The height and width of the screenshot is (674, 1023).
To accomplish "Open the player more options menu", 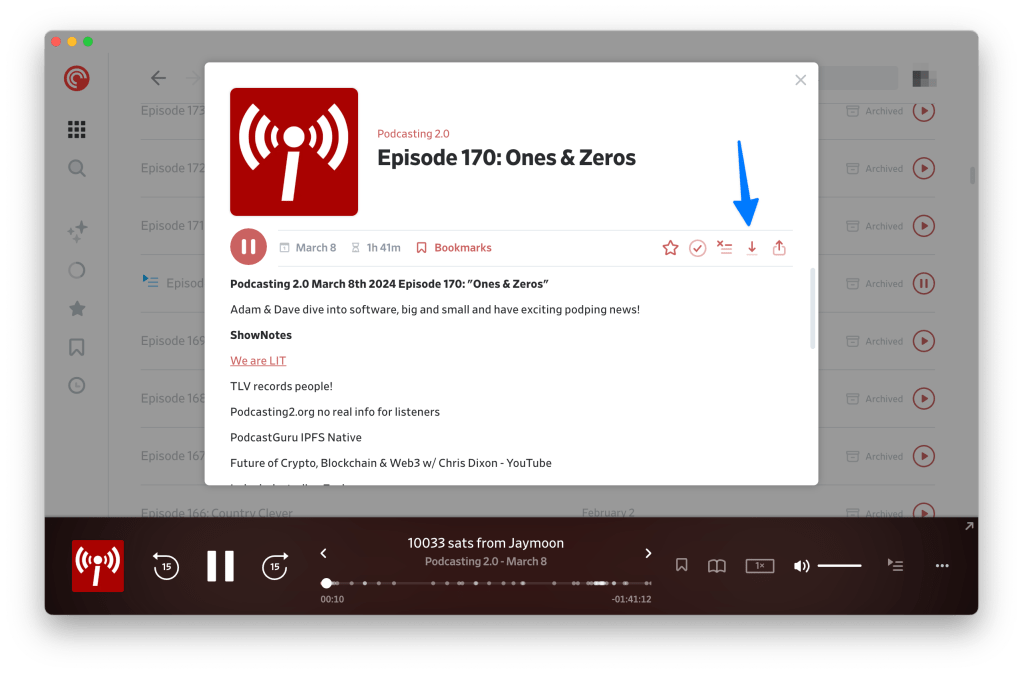I will 942,566.
